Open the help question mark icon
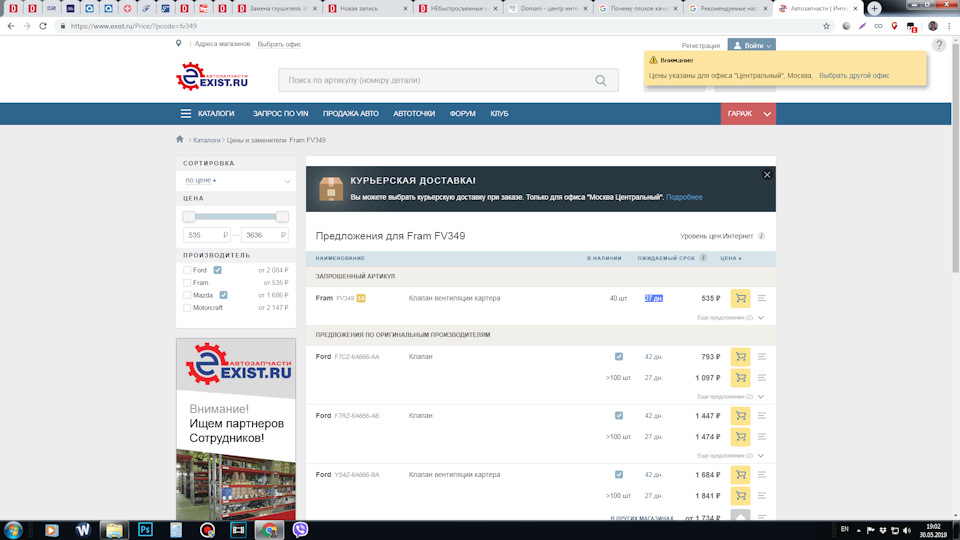Image resolution: width=960 pixels, height=540 pixels. [939, 45]
